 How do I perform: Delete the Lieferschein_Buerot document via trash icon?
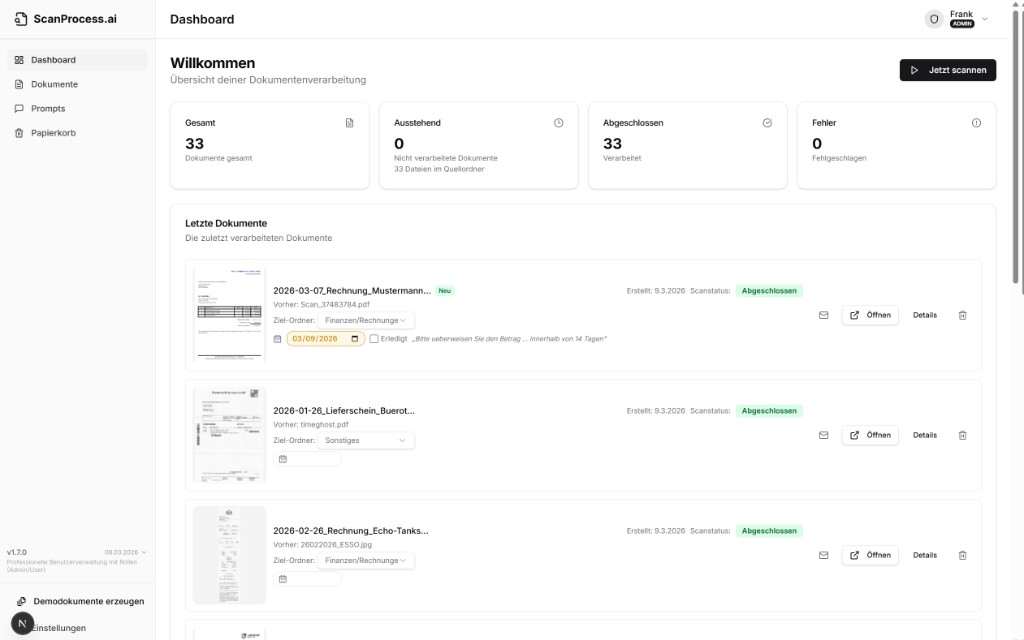962,435
